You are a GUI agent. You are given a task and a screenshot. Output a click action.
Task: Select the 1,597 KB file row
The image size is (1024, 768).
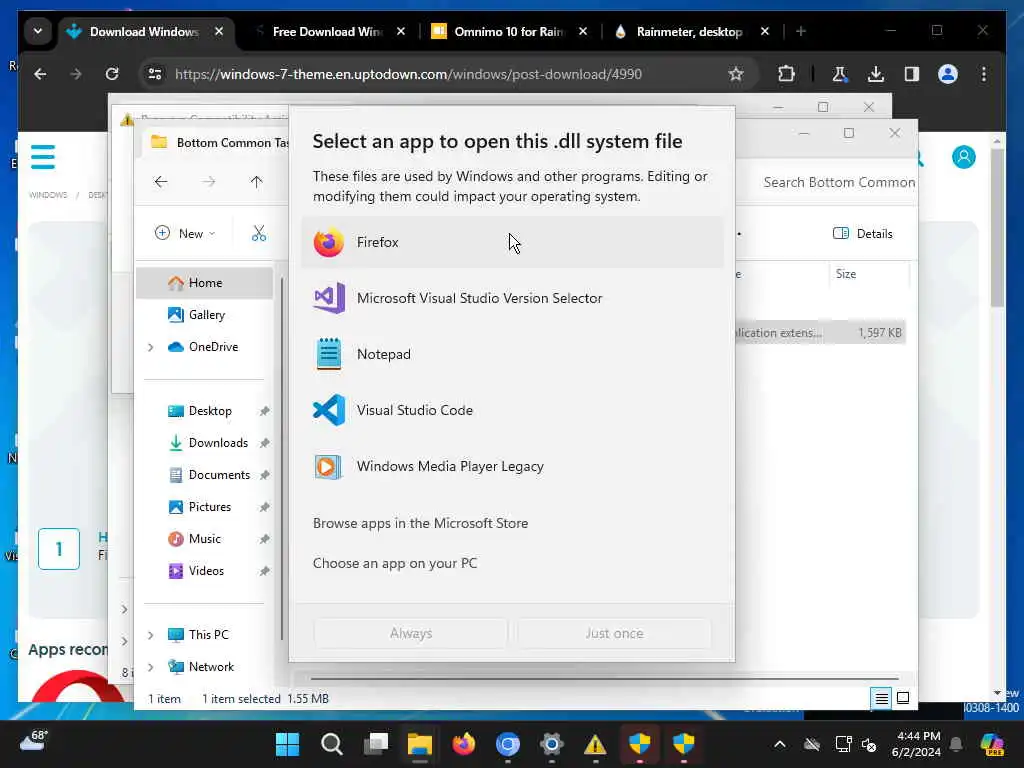tap(820, 332)
